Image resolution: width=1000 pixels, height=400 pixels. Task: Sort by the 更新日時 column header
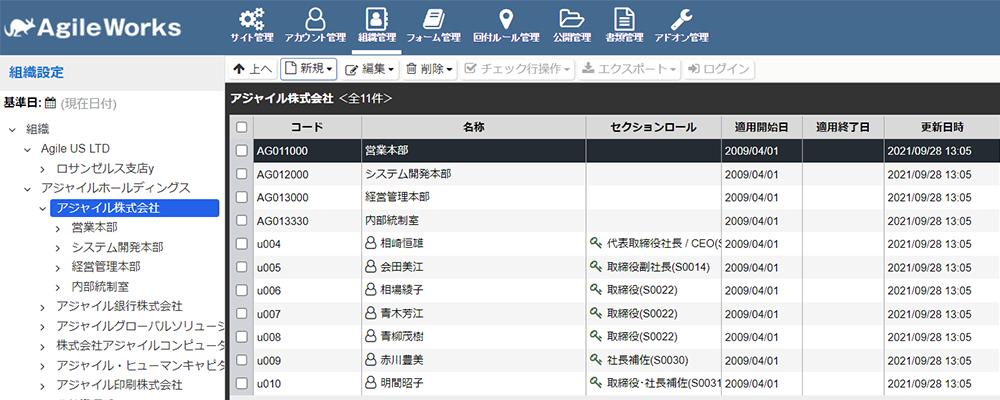click(x=942, y=127)
